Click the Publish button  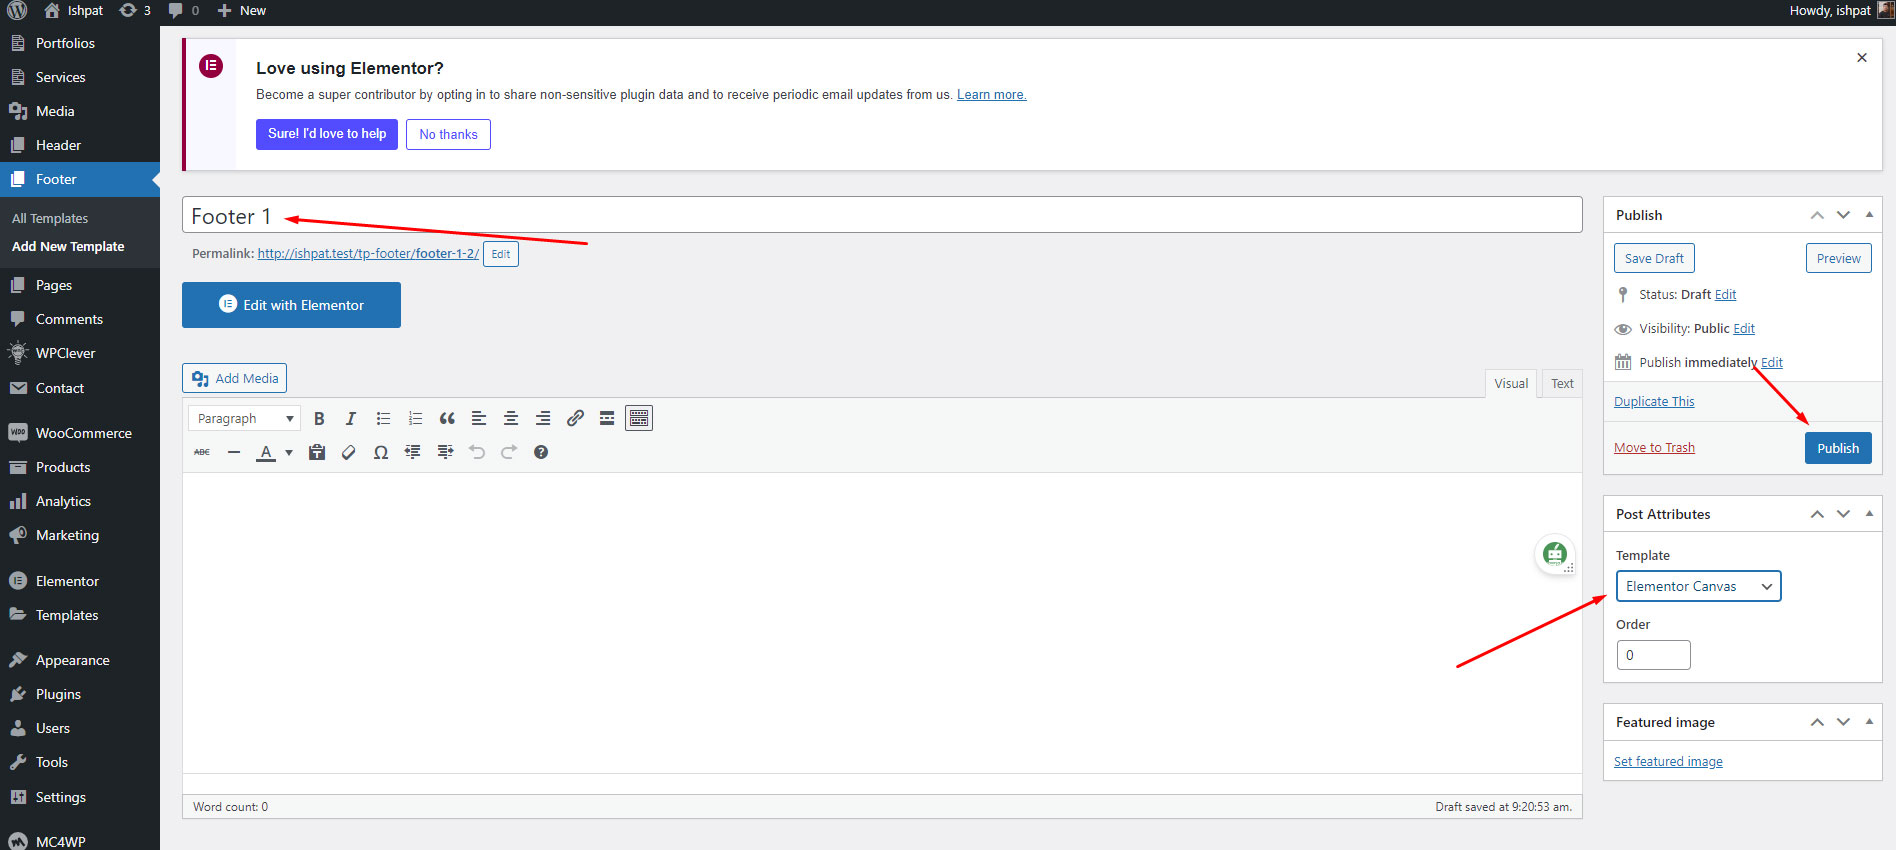tap(1838, 448)
